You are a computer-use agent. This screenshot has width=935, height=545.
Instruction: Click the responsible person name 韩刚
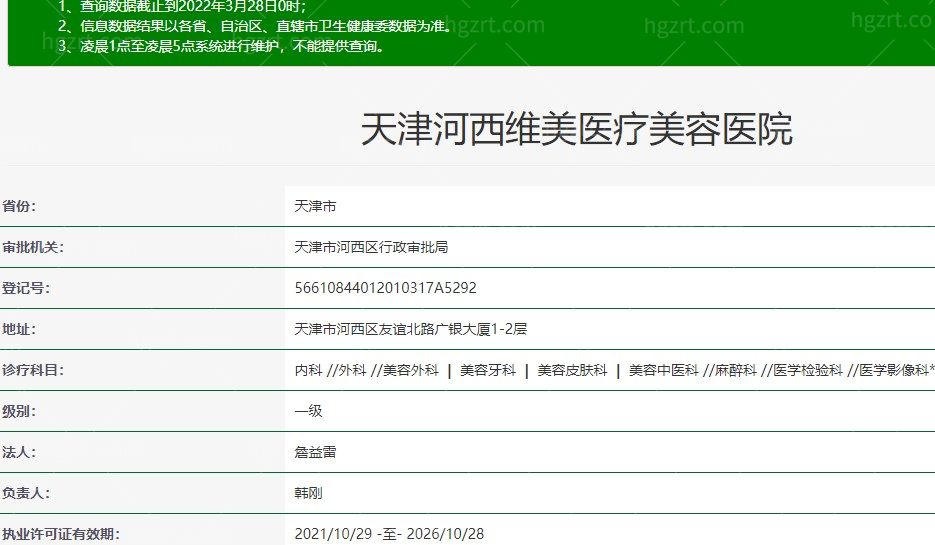coord(308,493)
